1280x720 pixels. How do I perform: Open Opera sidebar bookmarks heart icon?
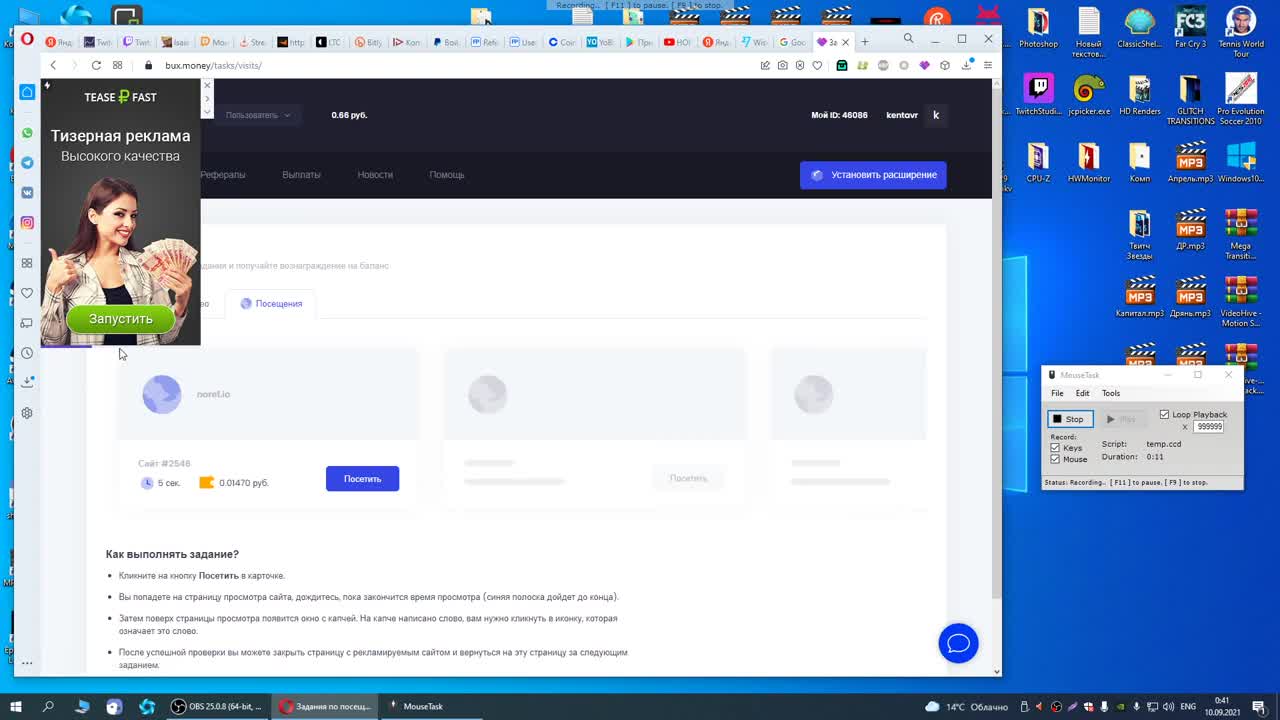point(27,293)
